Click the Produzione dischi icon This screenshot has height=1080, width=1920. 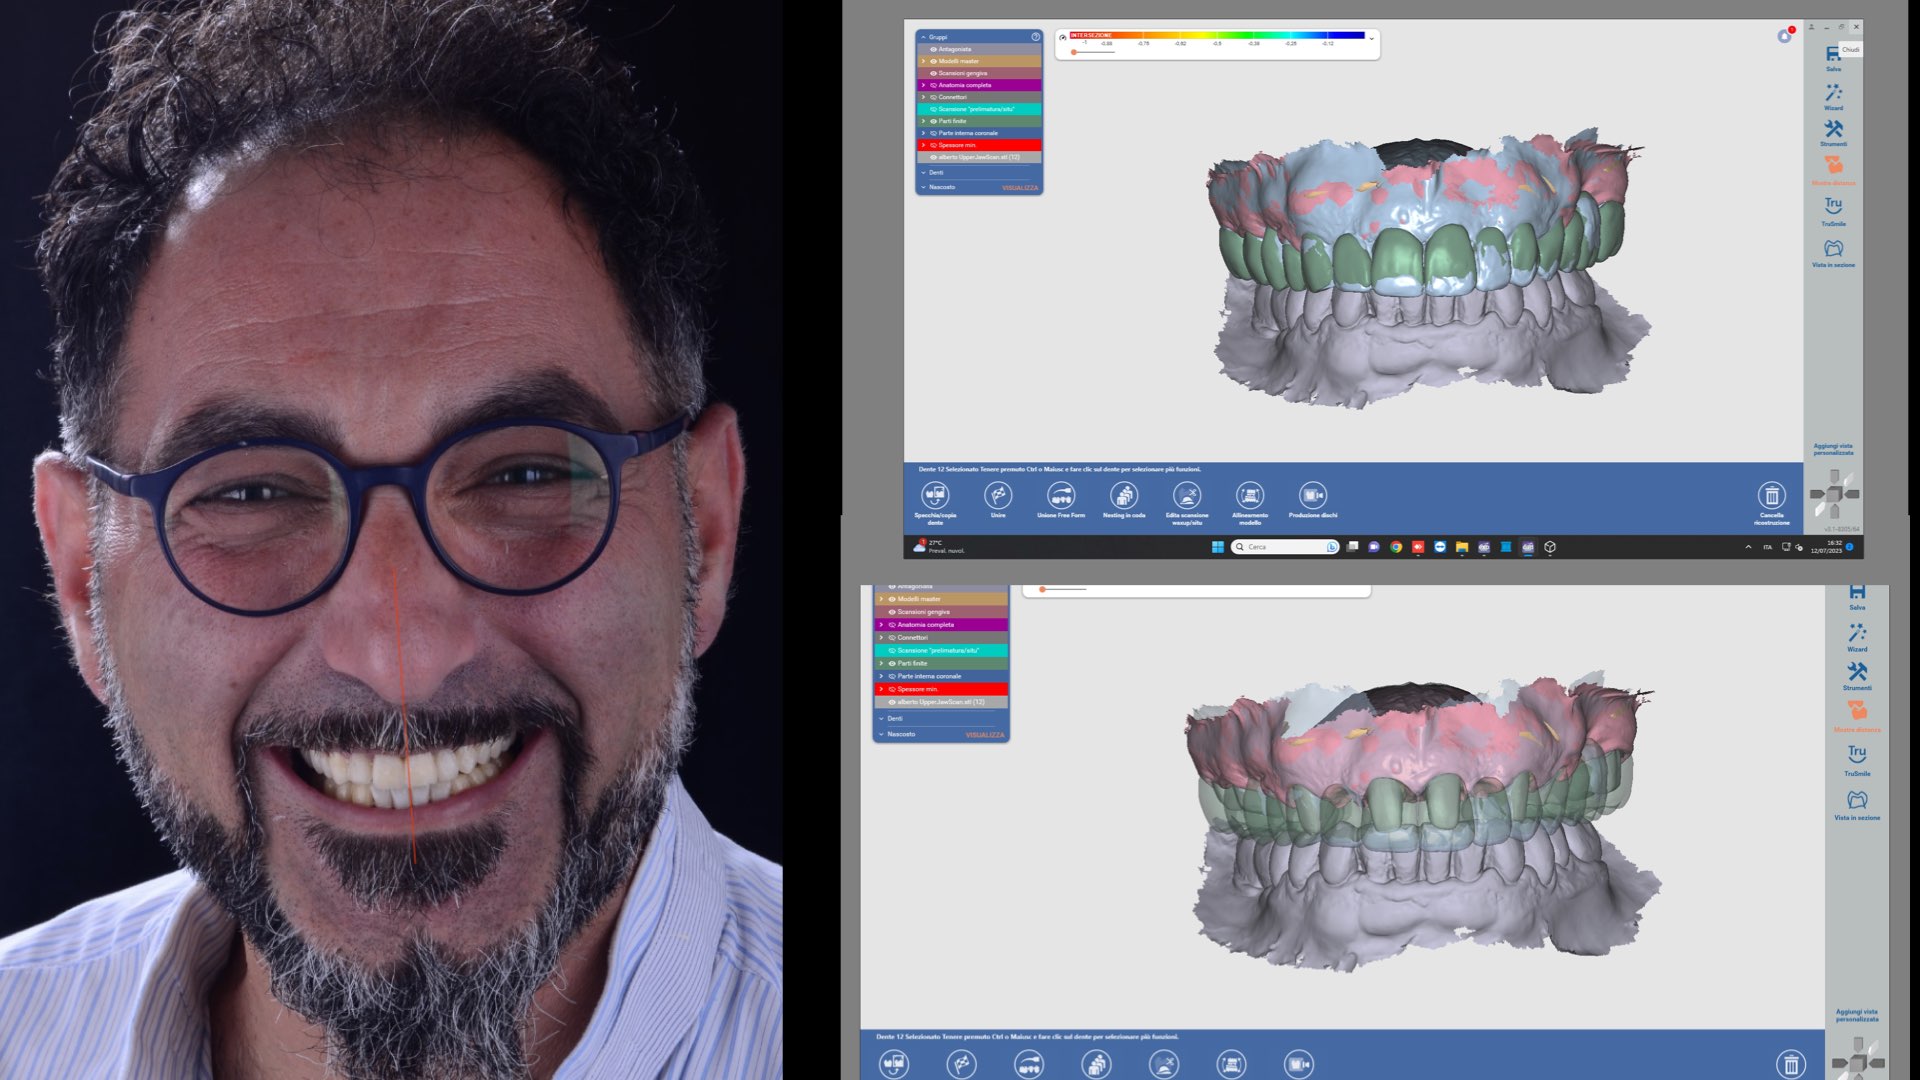pos(1313,495)
